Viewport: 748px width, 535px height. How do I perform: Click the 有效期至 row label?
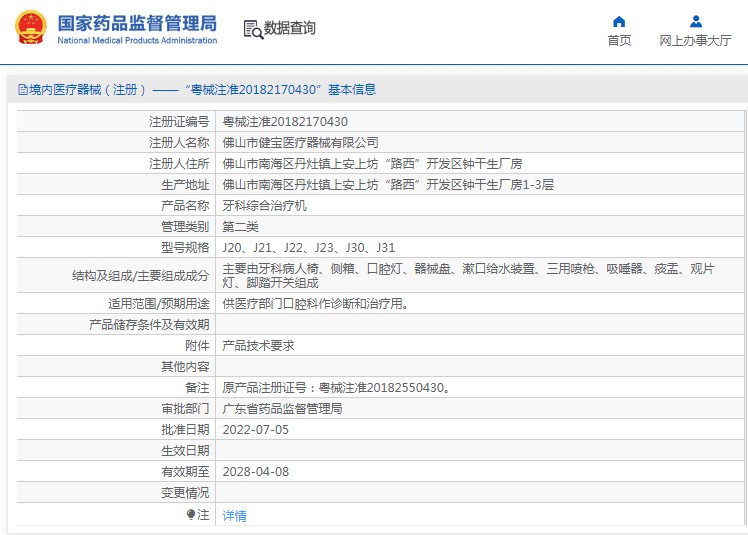(x=185, y=472)
